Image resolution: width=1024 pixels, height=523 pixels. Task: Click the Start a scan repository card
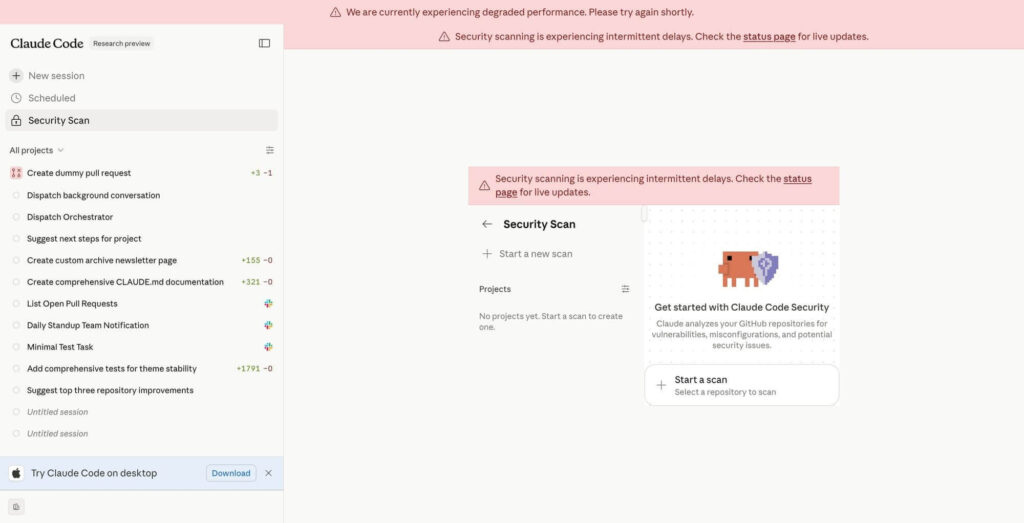click(x=742, y=385)
